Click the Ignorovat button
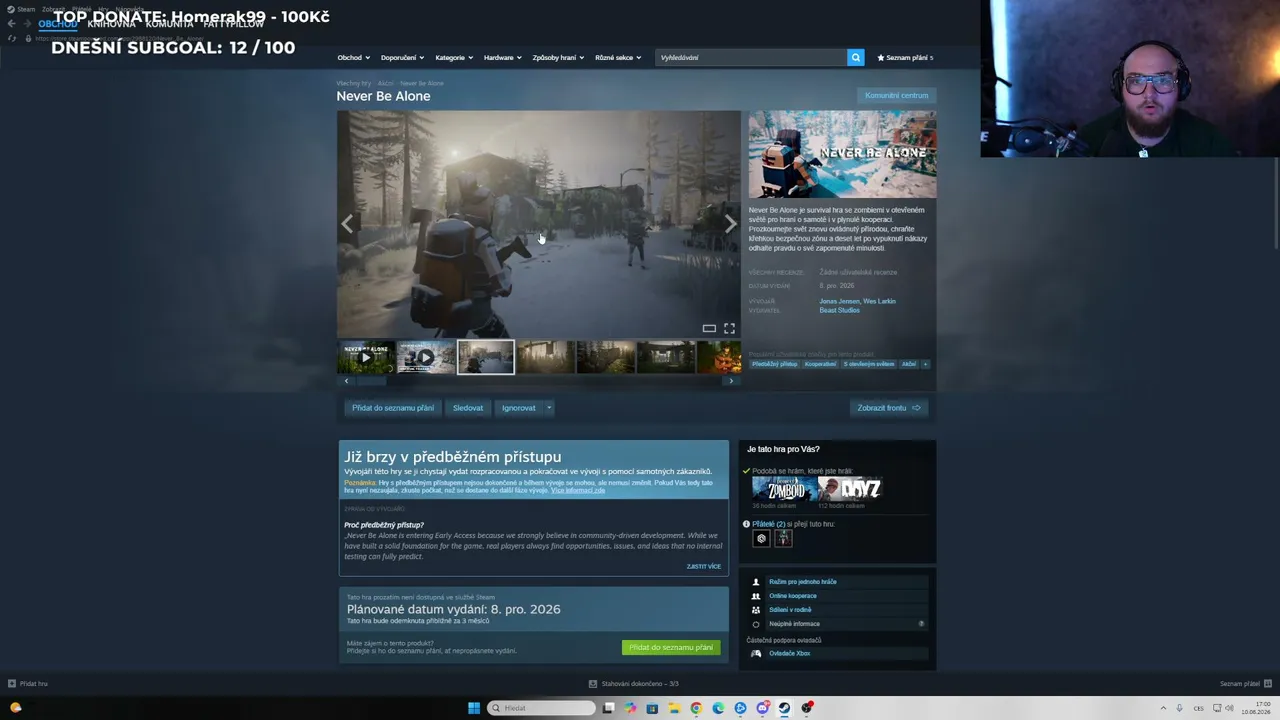Image resolution: width=1280 pixels, height=720 pixels. click(x=518, y=408)
